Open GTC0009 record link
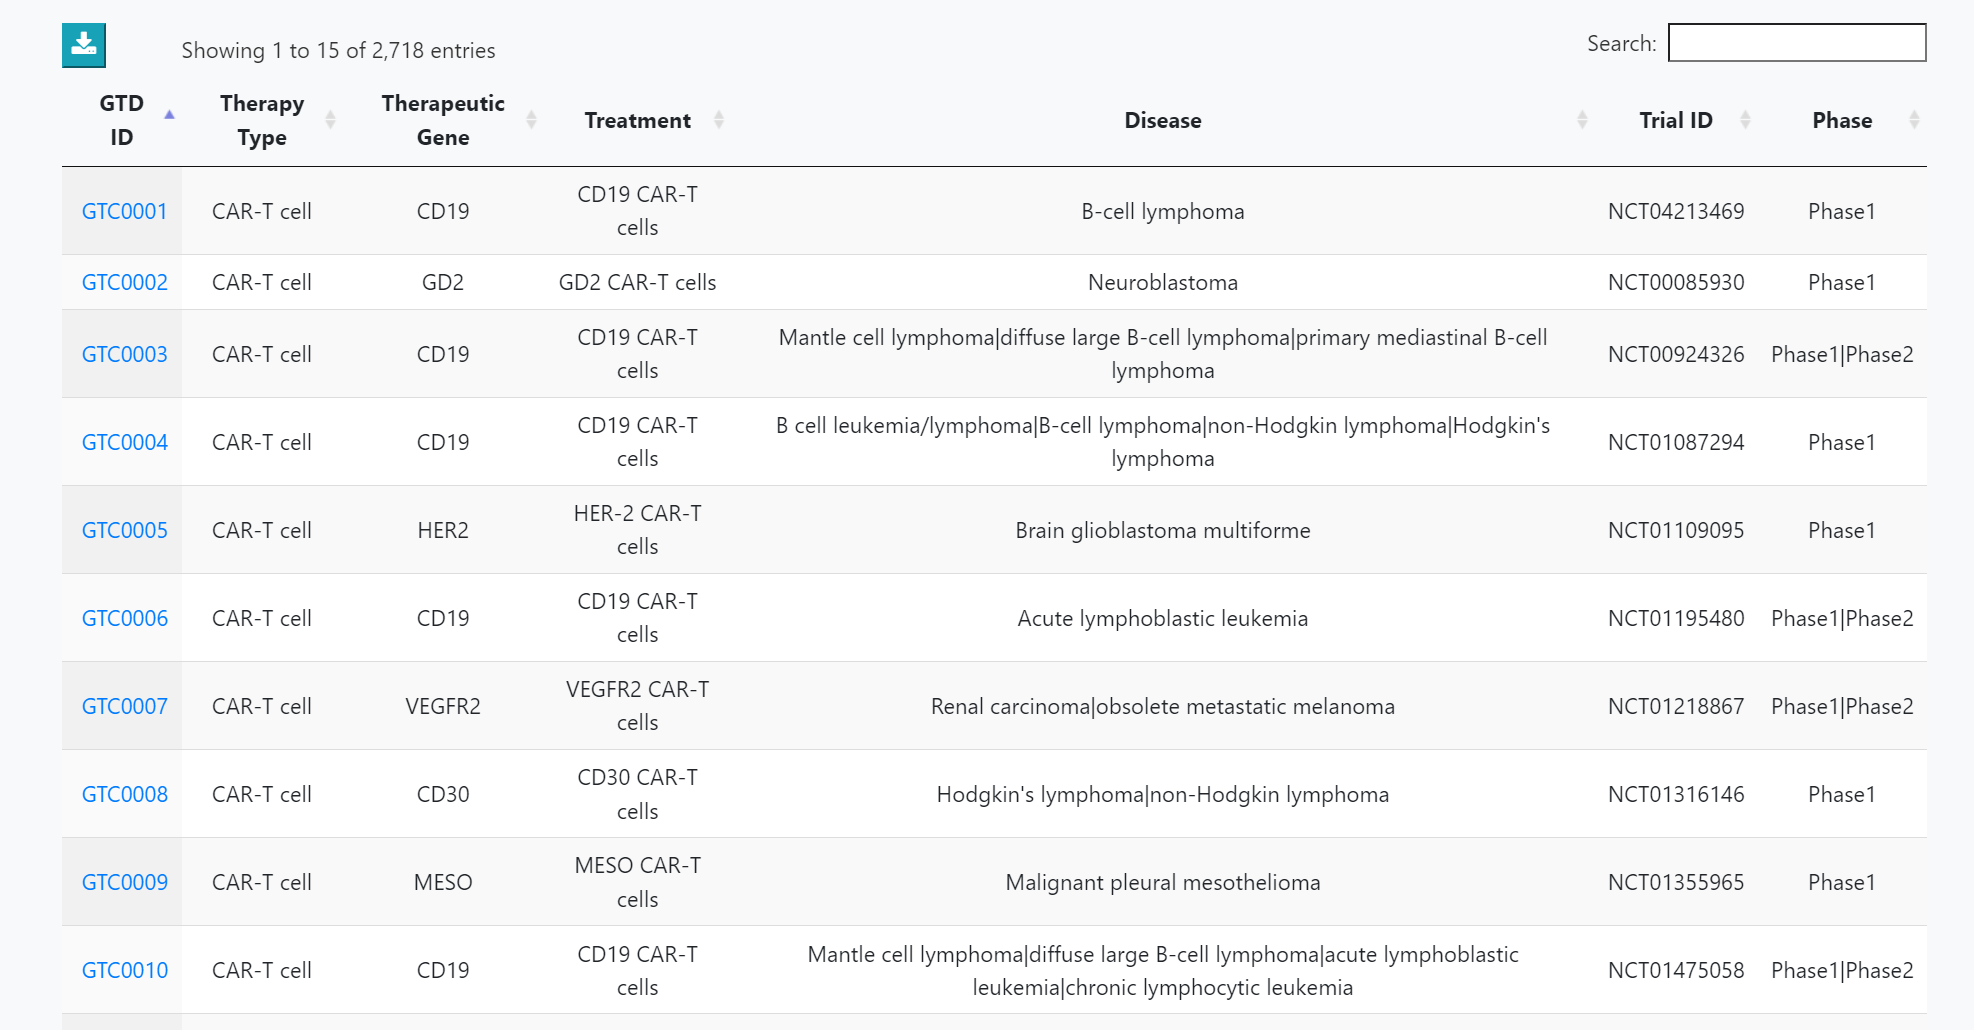 click(x=124, y=882)
